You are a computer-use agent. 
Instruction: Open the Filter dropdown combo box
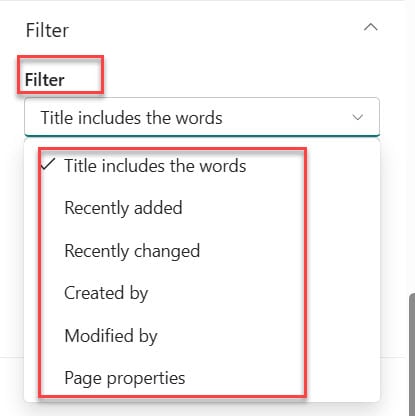pos(202,117)
